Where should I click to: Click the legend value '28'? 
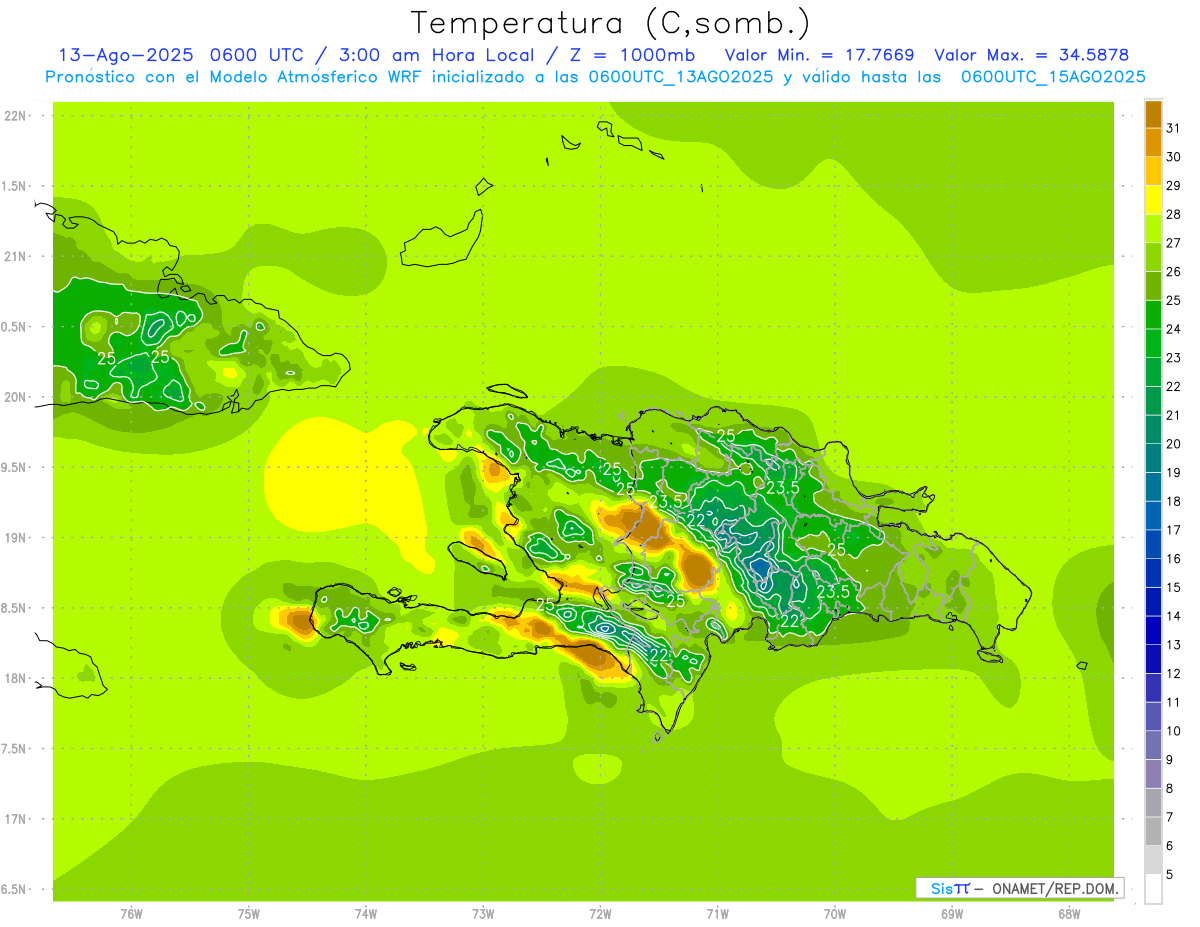point(1174,214)
